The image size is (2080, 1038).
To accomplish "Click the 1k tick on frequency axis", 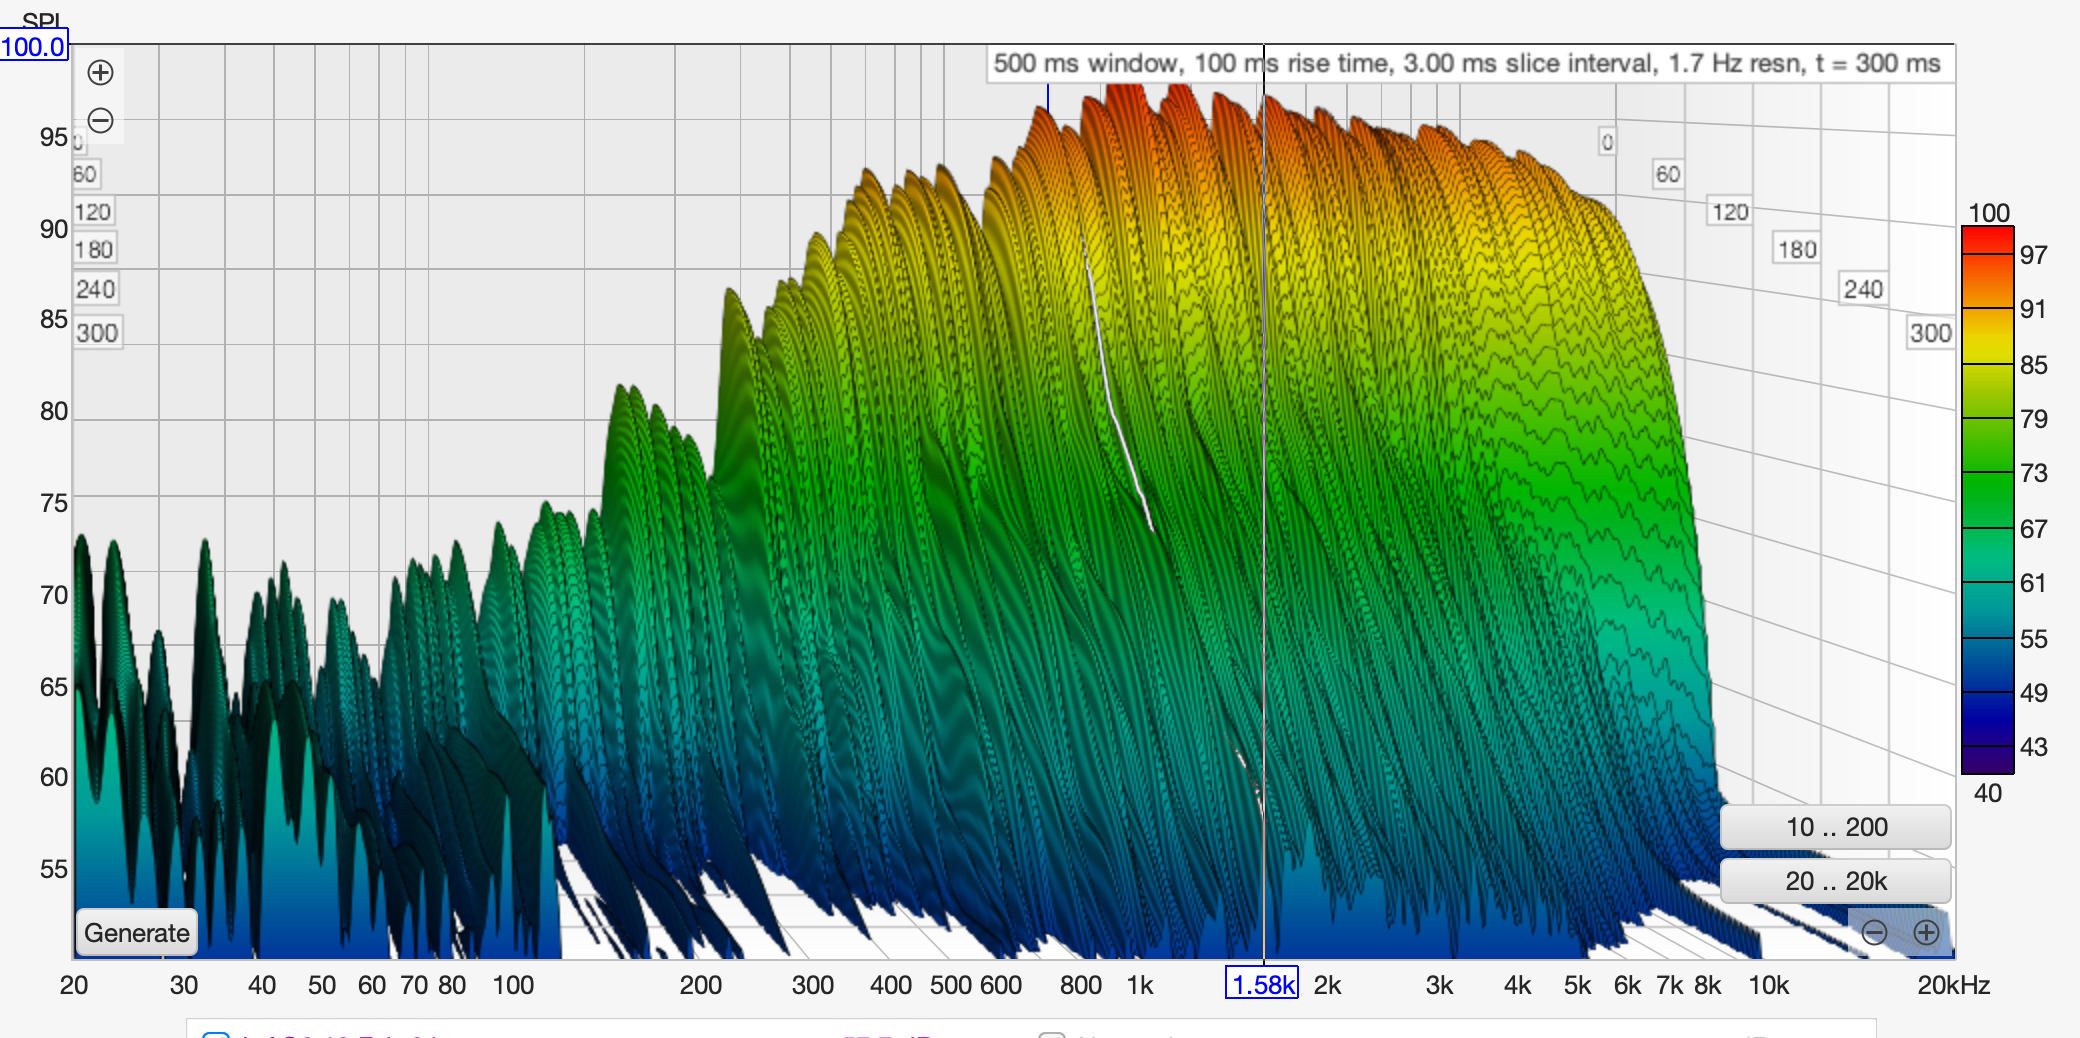I will click(x=1140, y=985).
